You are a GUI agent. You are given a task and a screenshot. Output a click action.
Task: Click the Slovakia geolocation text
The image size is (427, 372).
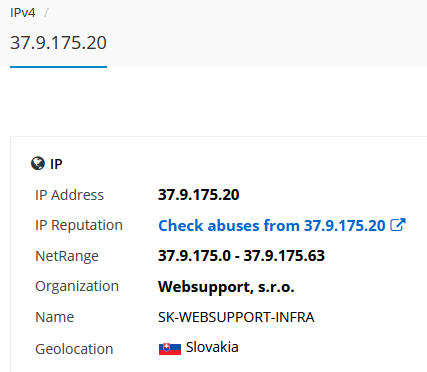point(212,347)
